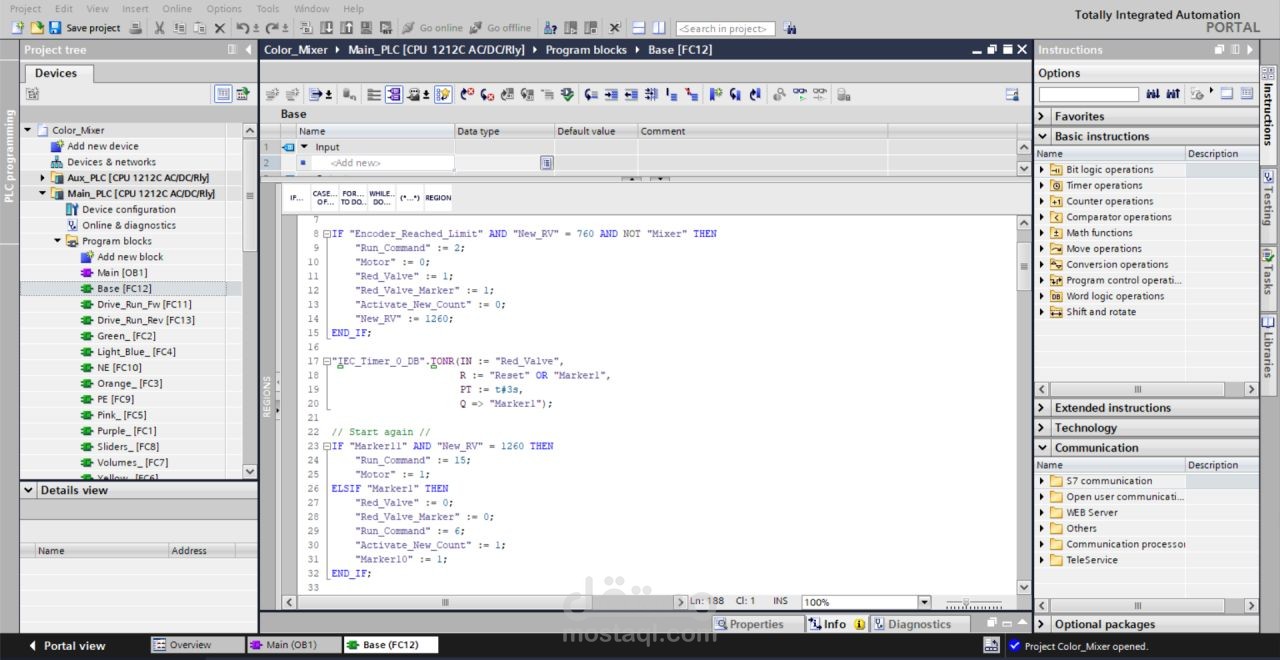
Task: Expand the Favorites section
Action: click(1043, 116)
